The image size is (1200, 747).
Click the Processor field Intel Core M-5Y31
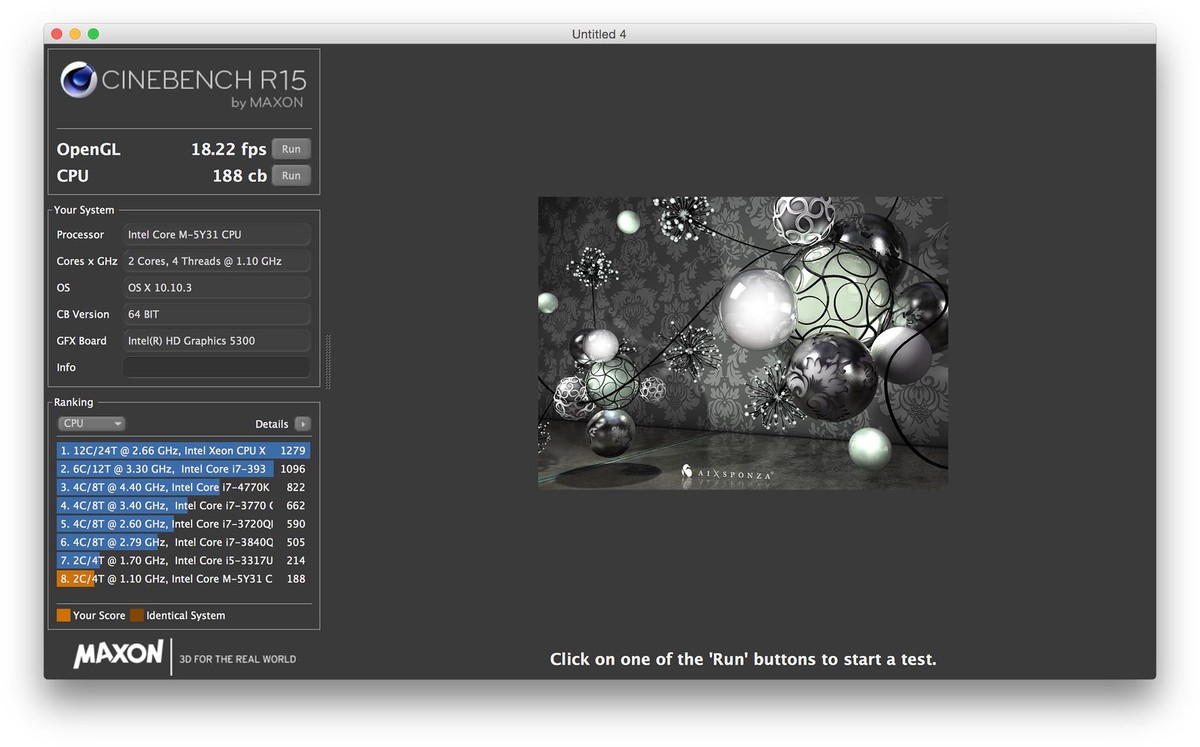point(217,235)
